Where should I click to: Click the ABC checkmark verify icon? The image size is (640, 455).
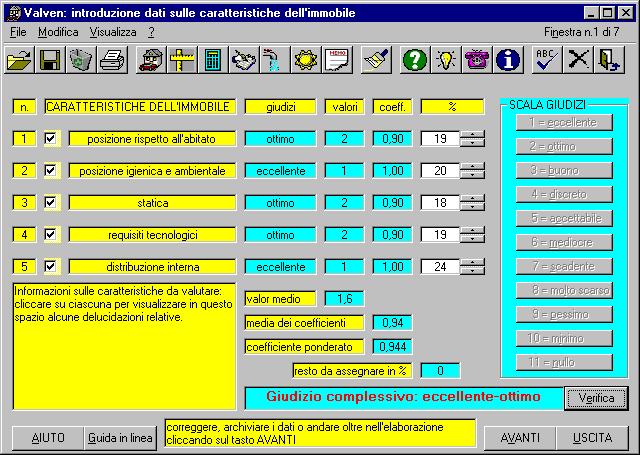point(546,60)
